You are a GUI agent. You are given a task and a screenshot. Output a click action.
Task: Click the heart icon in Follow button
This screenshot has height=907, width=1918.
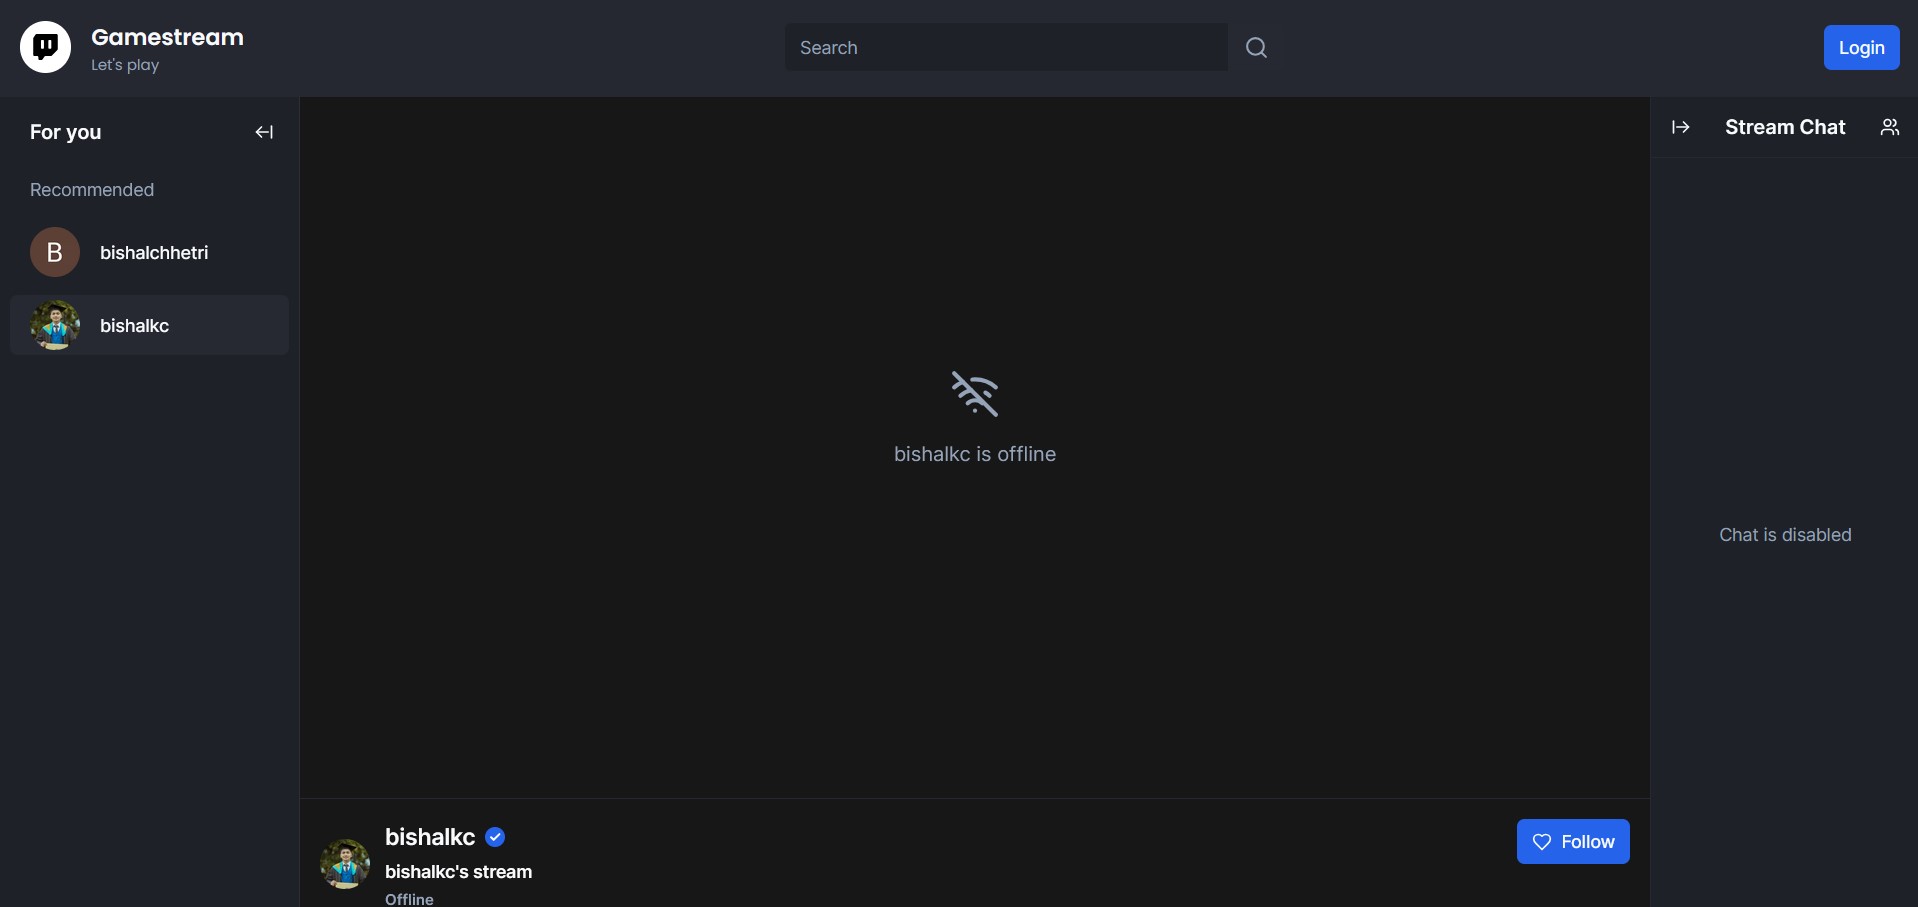[x=1542, y=842]
